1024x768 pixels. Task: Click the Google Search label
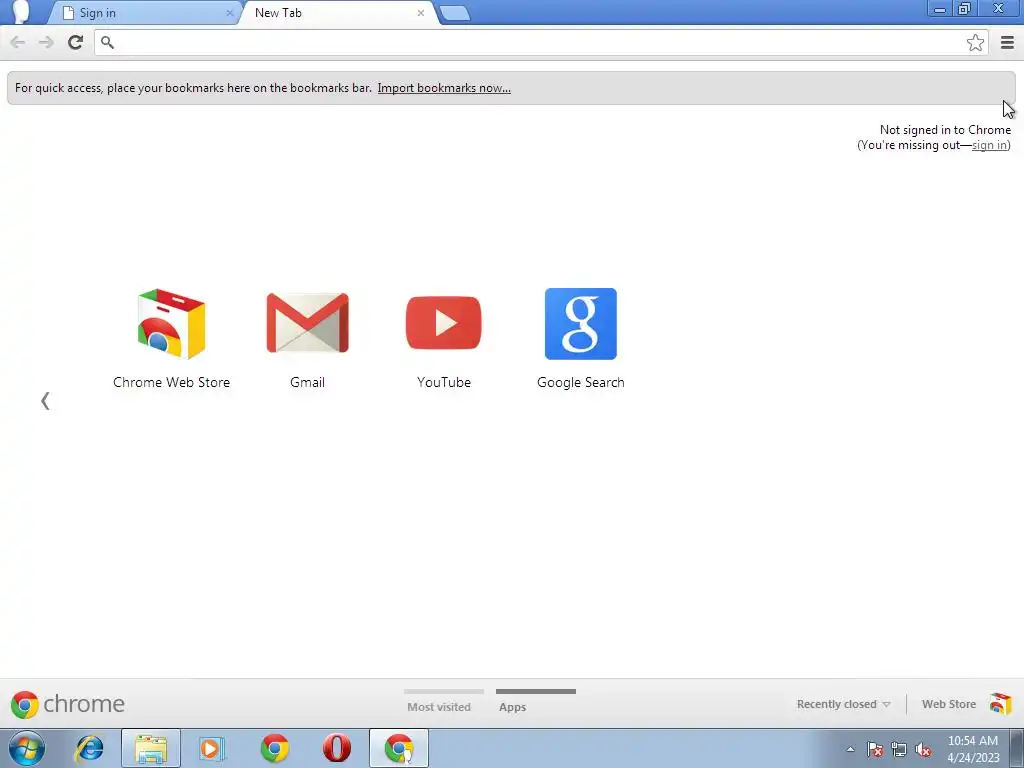tap(581, 382)
